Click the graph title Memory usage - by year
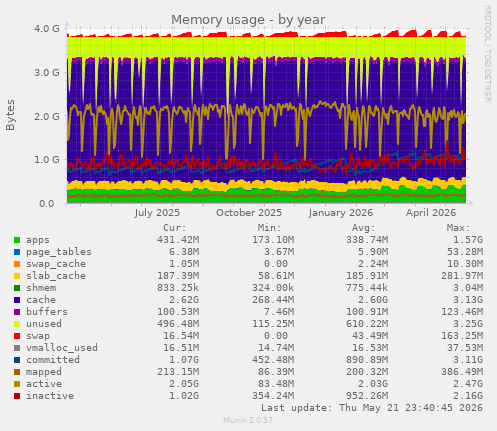This screenshot has width=497, height=431. coord(248,20)
